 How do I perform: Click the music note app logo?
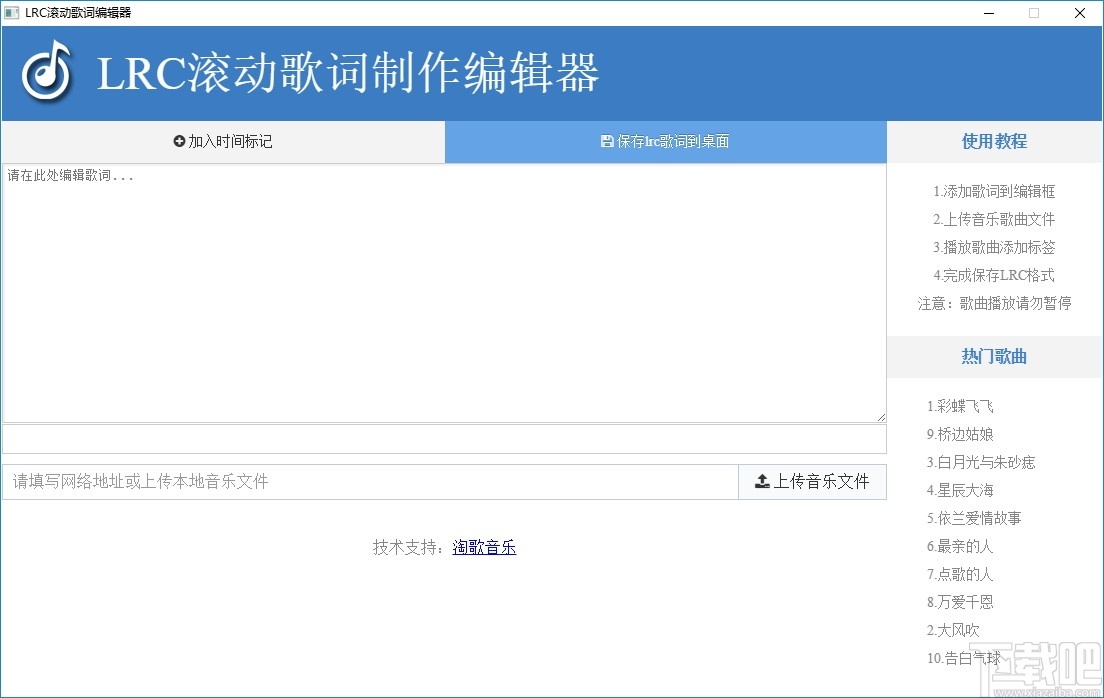pos(47,74)
